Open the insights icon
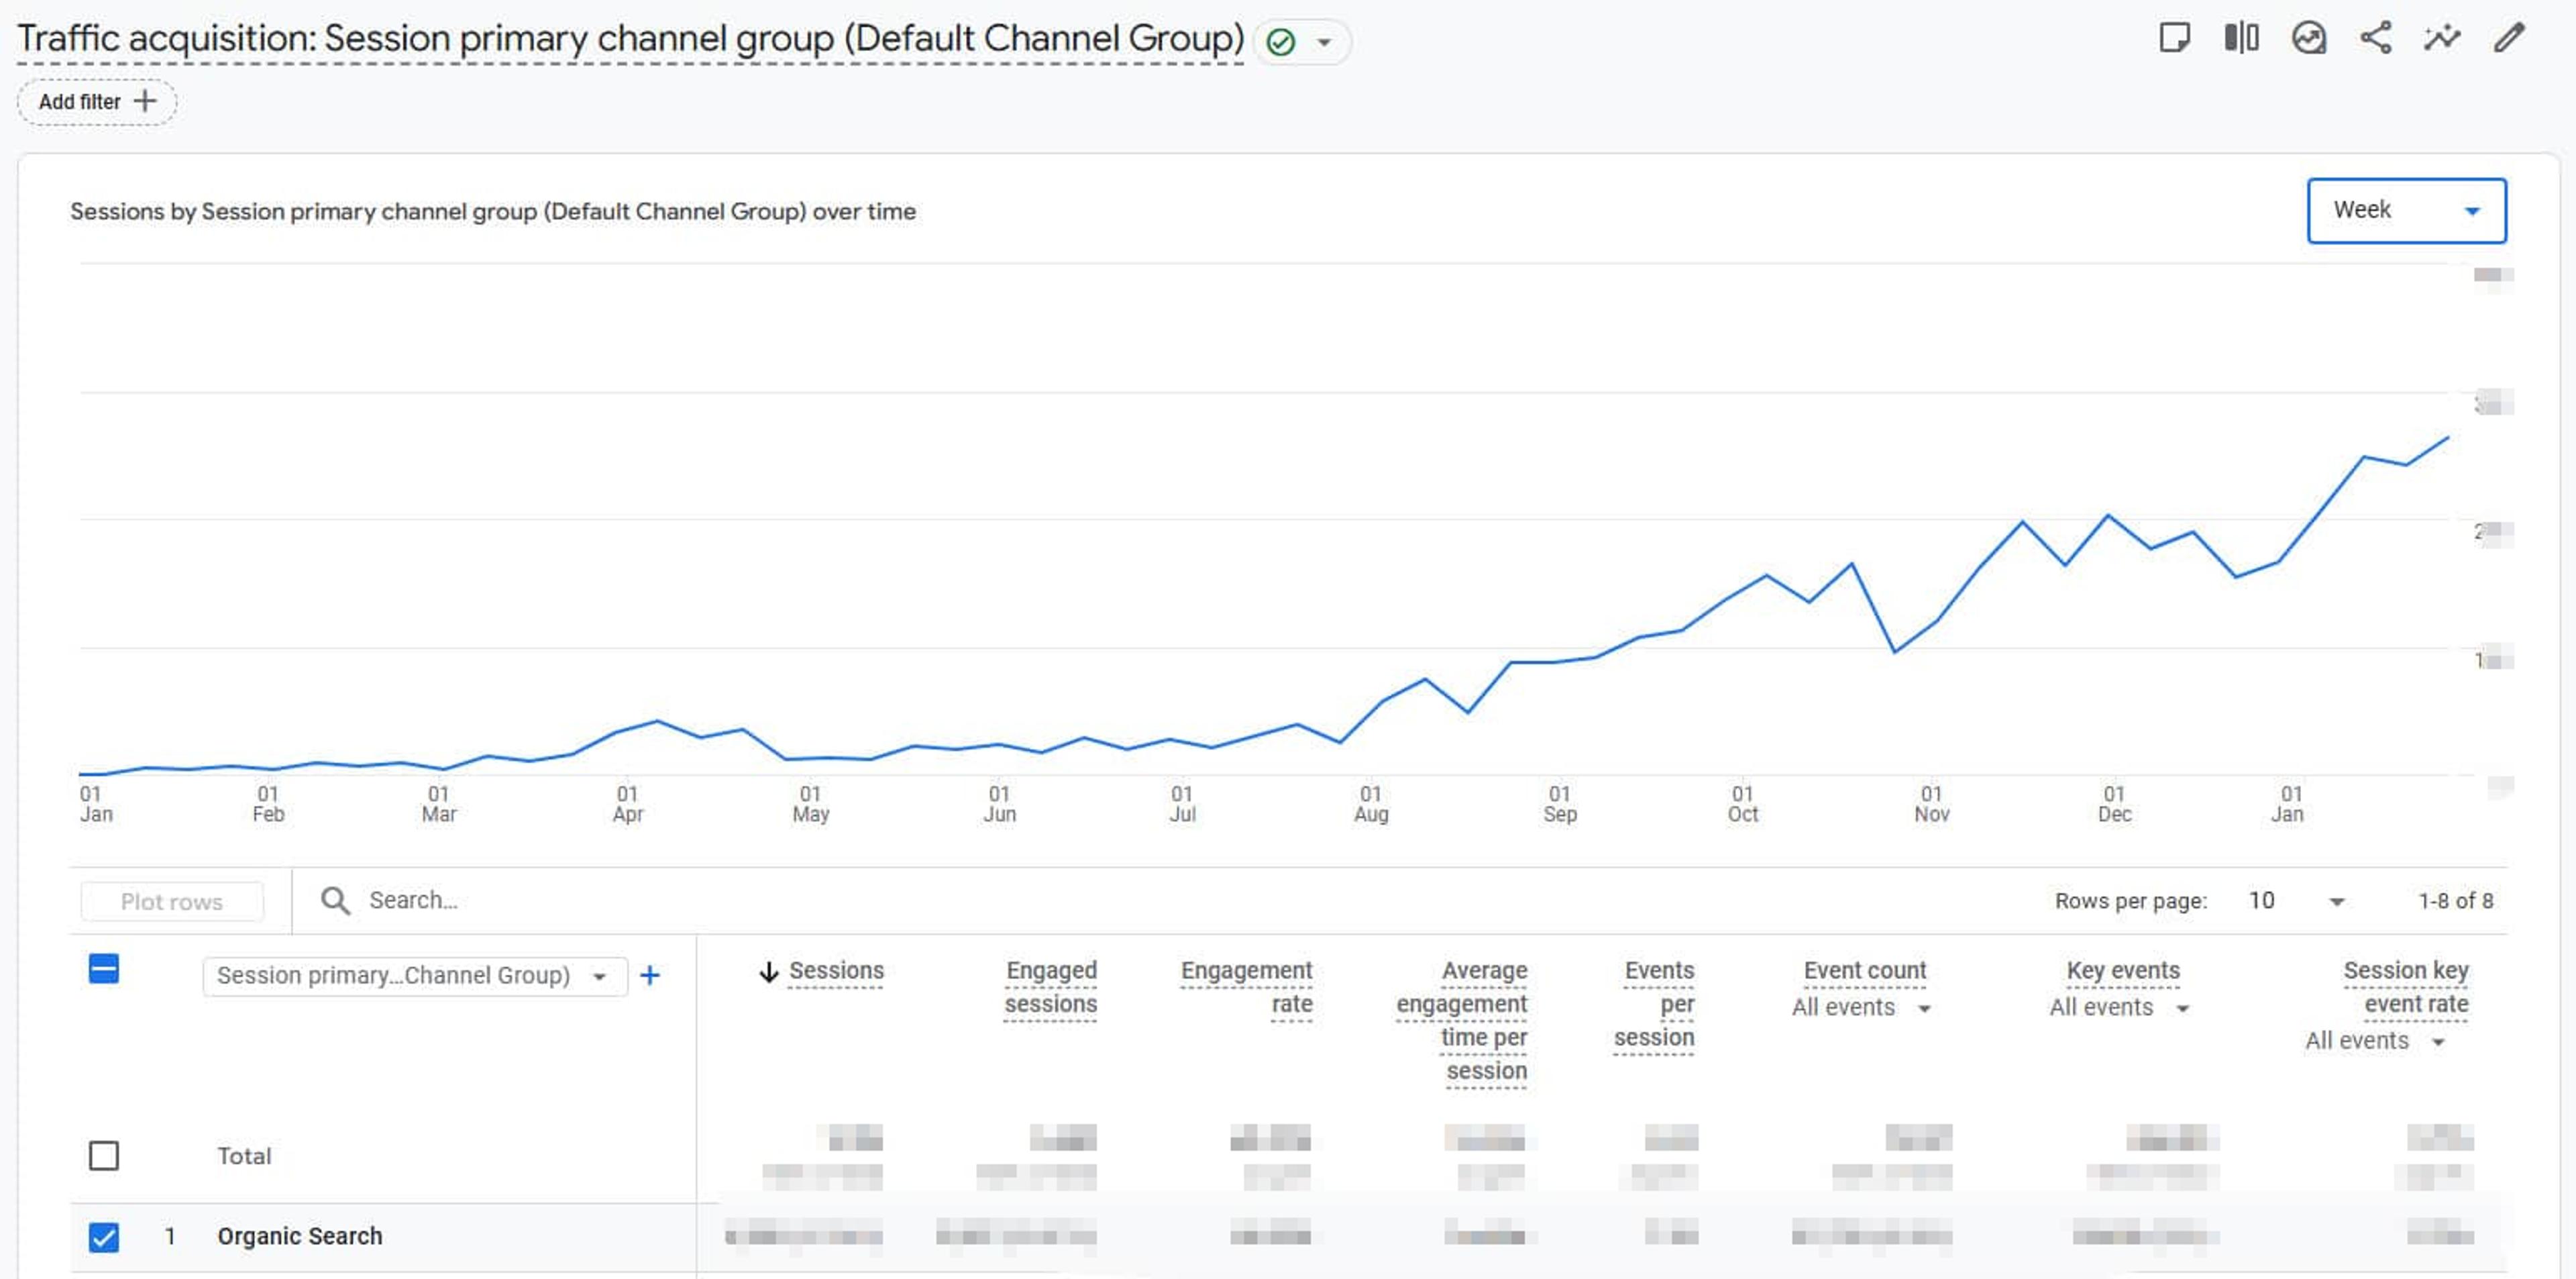This screenshot has width=2576, height=1279. [2308, 39]
